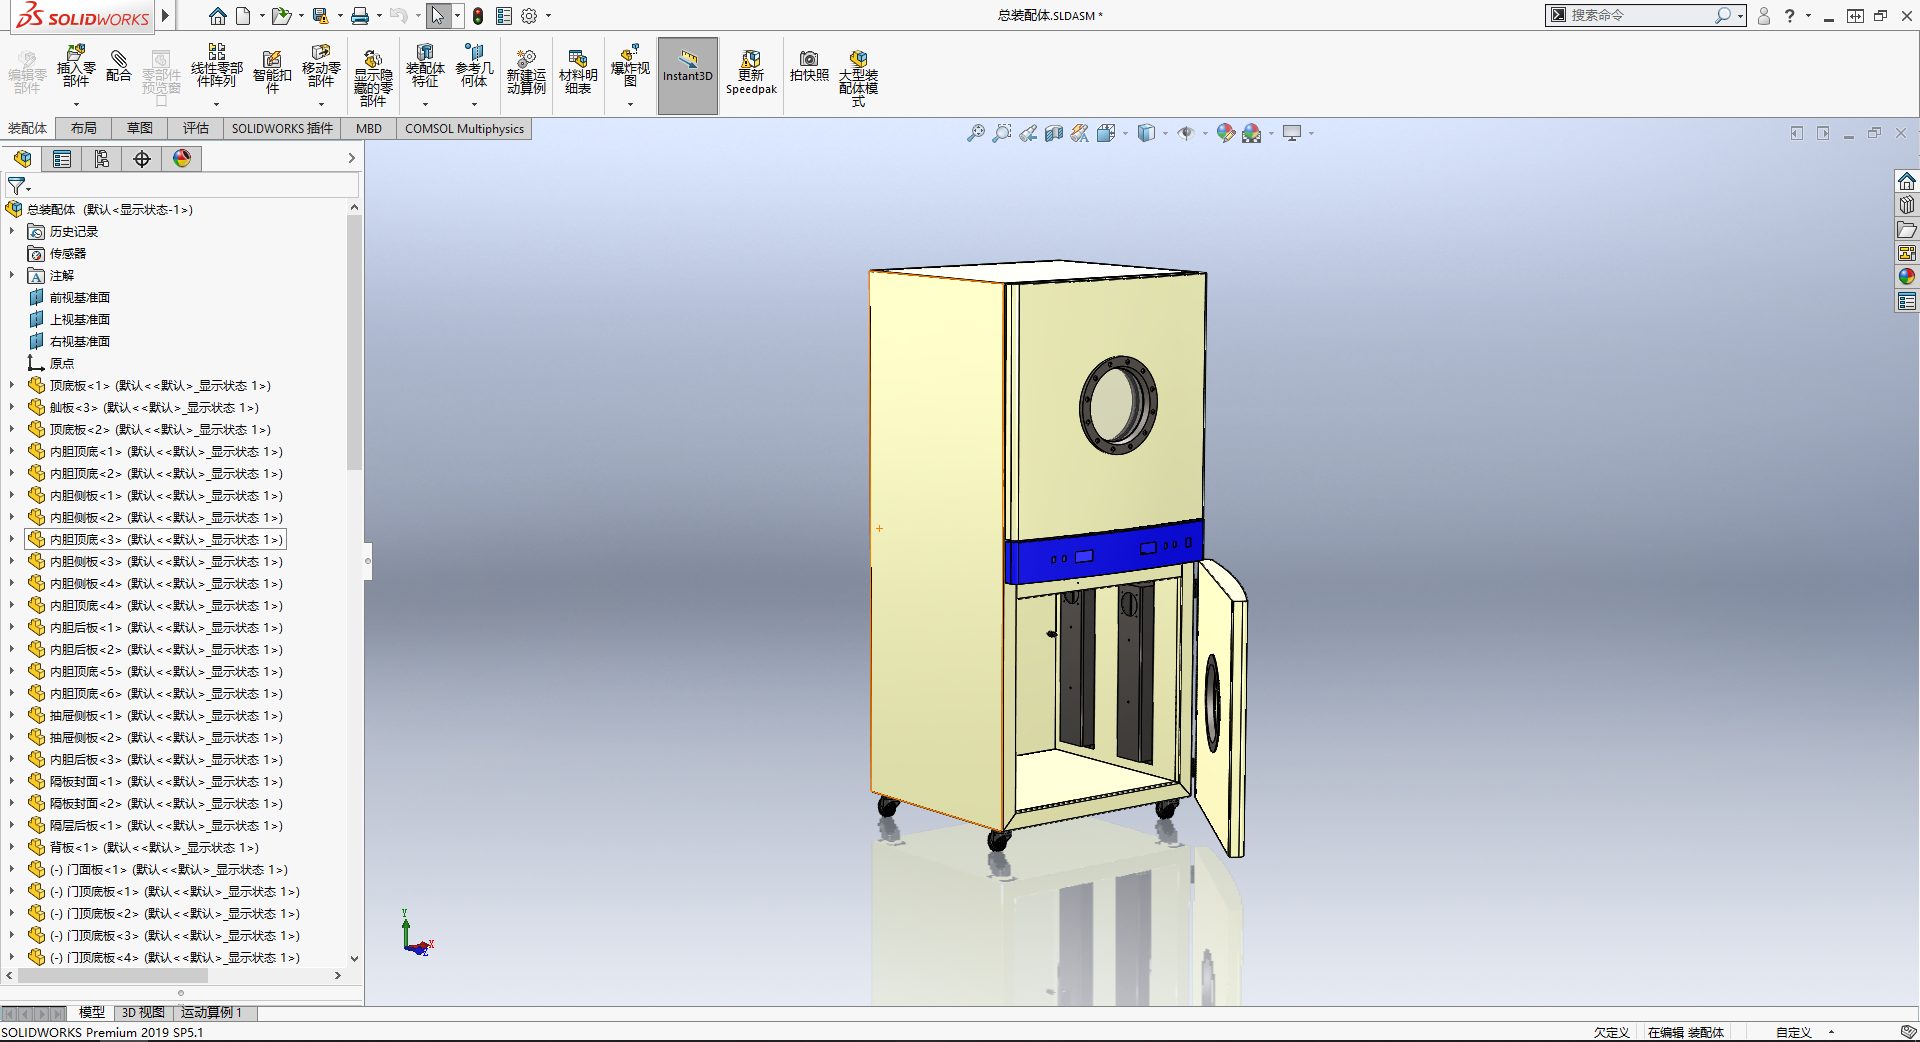Open Help question mark icon

pyautogui.click(x=1790, y=15)
